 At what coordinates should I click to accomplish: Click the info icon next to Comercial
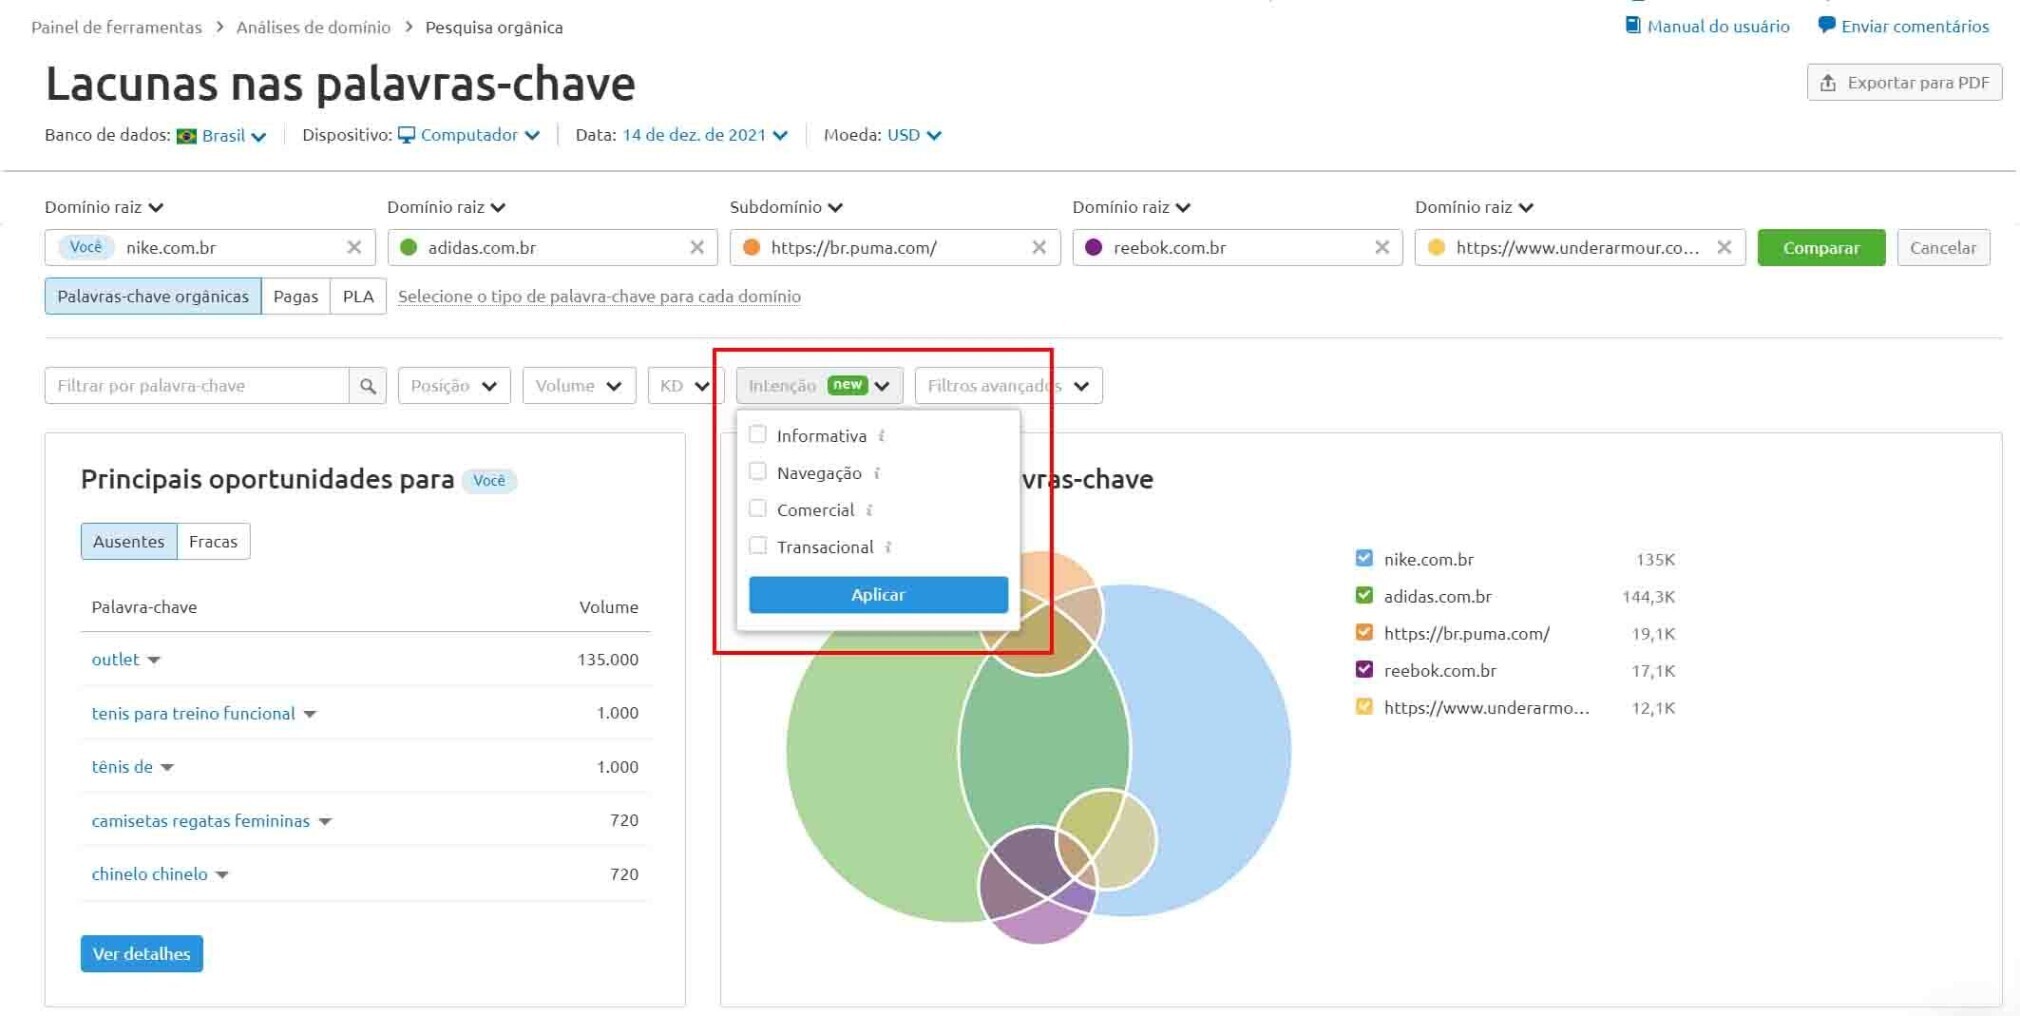pyautogui.click(x=869, y=510)
